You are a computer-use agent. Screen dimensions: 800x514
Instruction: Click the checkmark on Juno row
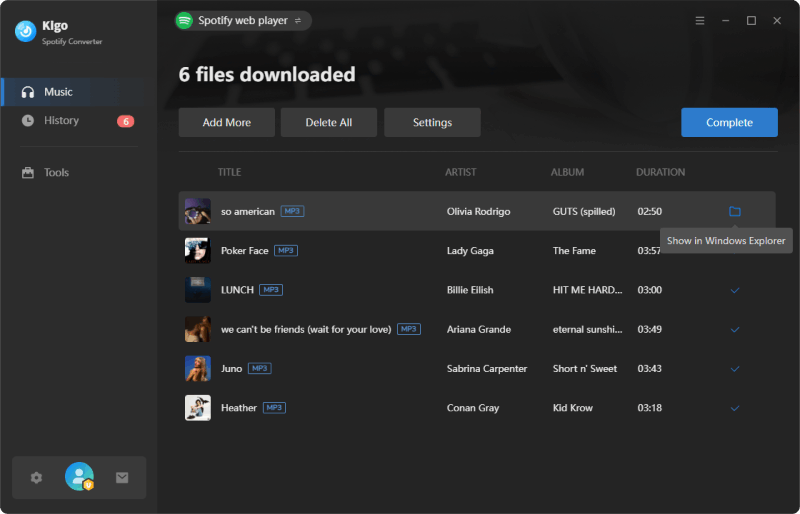pos(735,369)
